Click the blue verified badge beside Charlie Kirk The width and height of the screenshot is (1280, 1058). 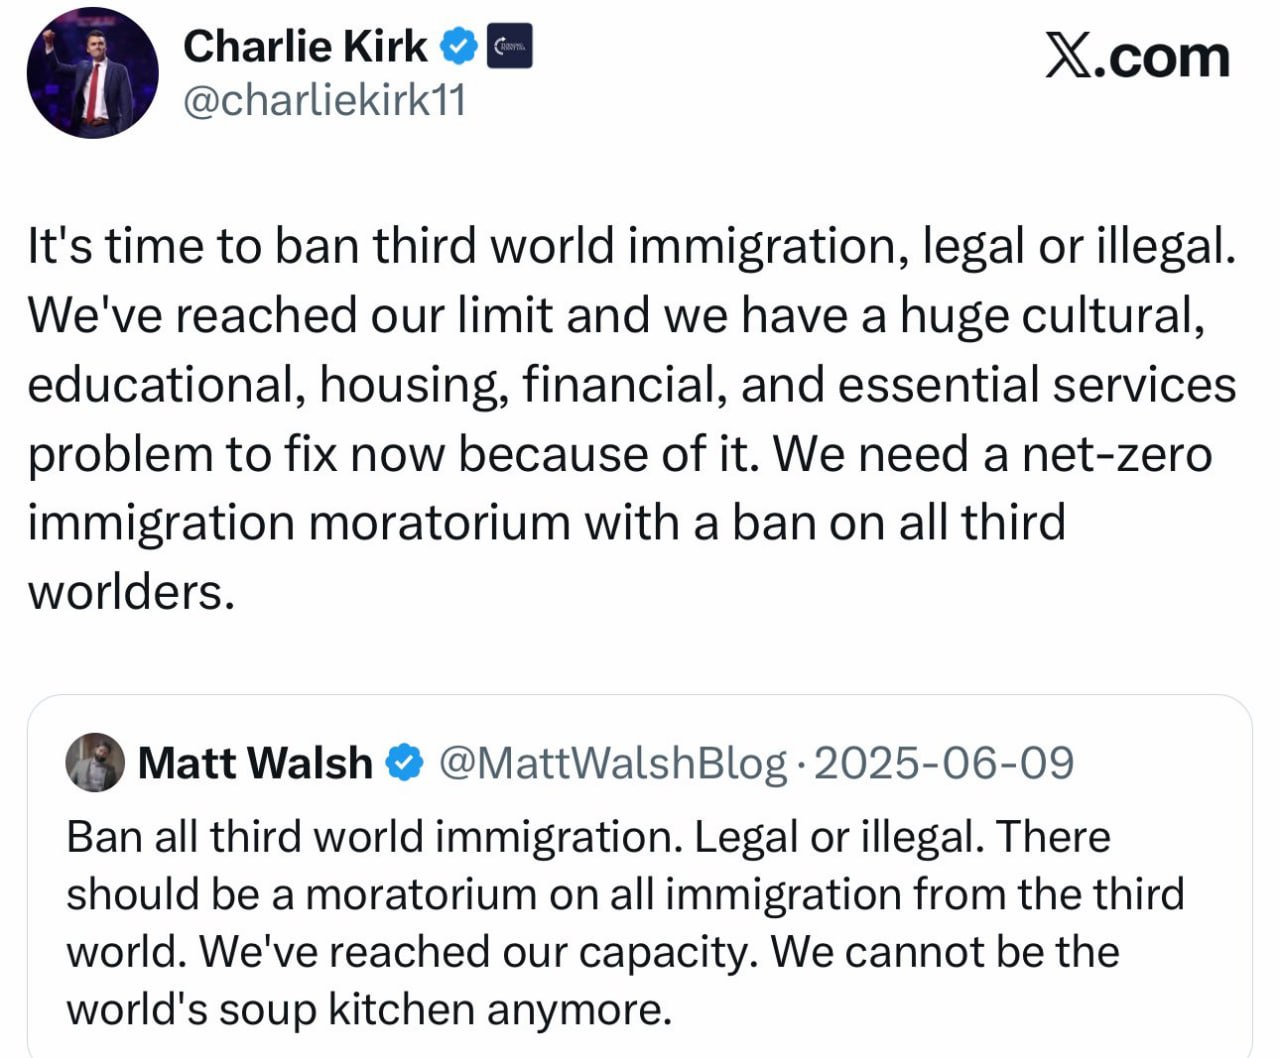coord(459,47)
